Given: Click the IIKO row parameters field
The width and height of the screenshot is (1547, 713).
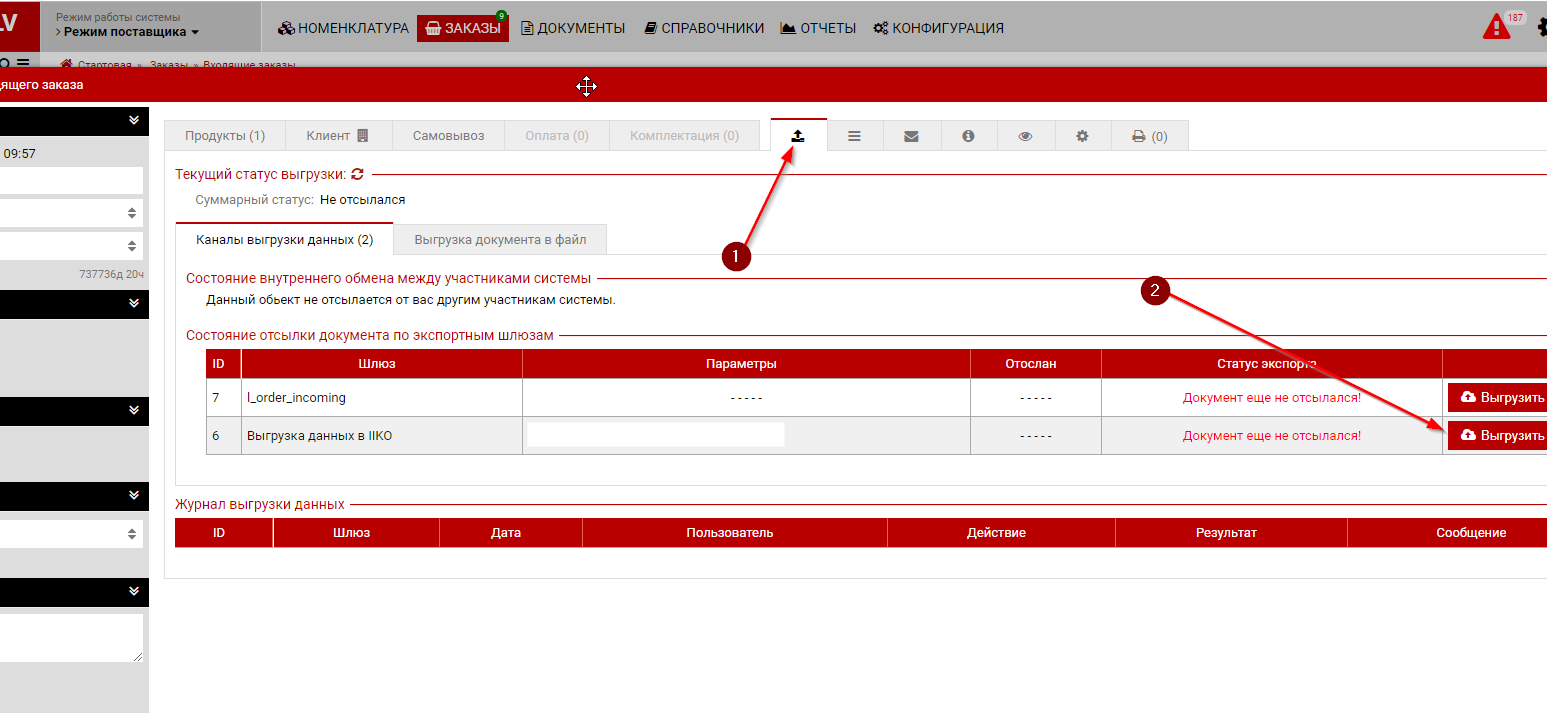Looking at the screenshot, I should pos(656,435).
